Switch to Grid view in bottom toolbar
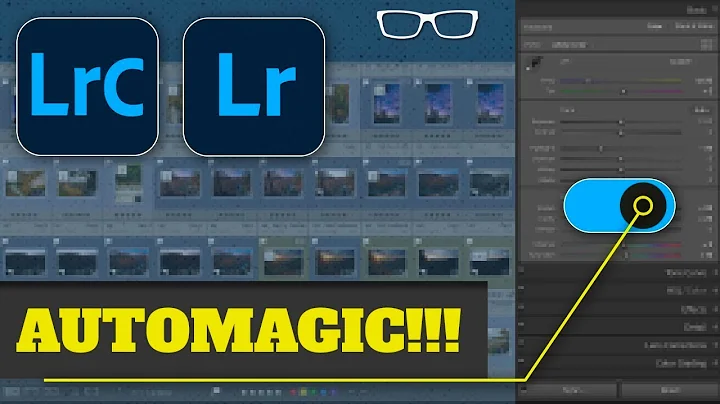 (12, 392)
